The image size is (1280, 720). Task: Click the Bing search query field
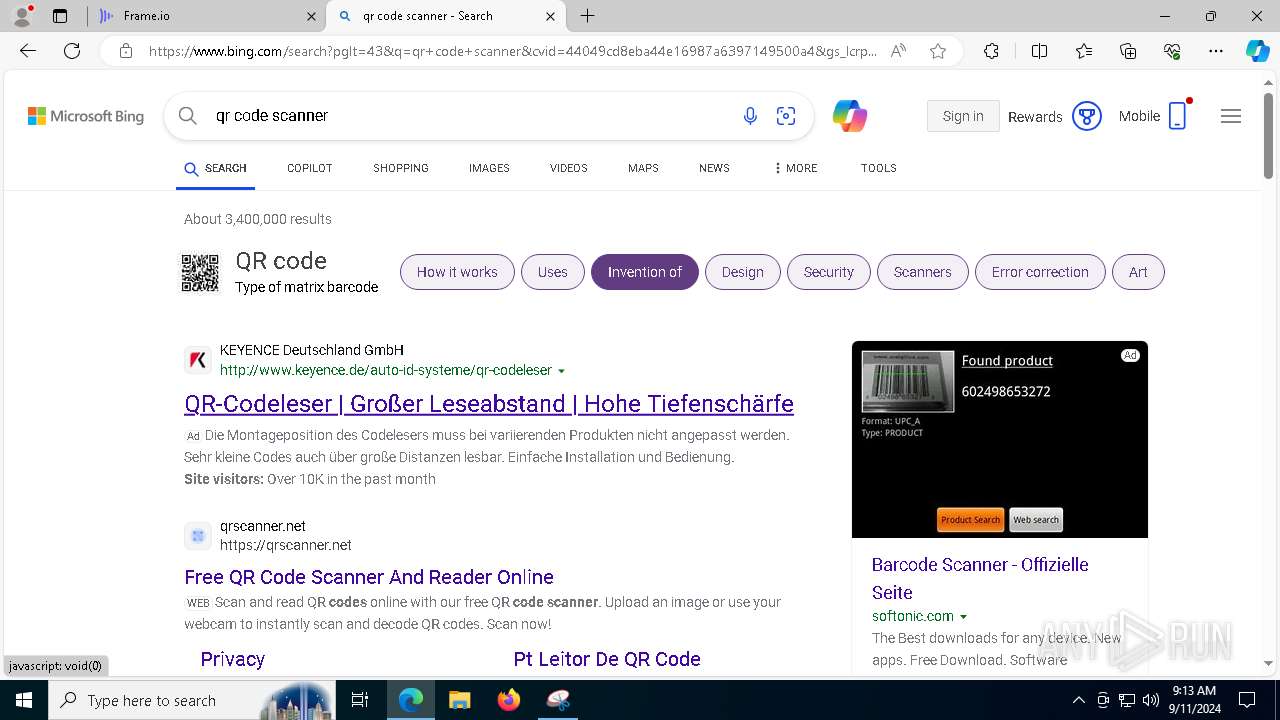click(470, 116)
